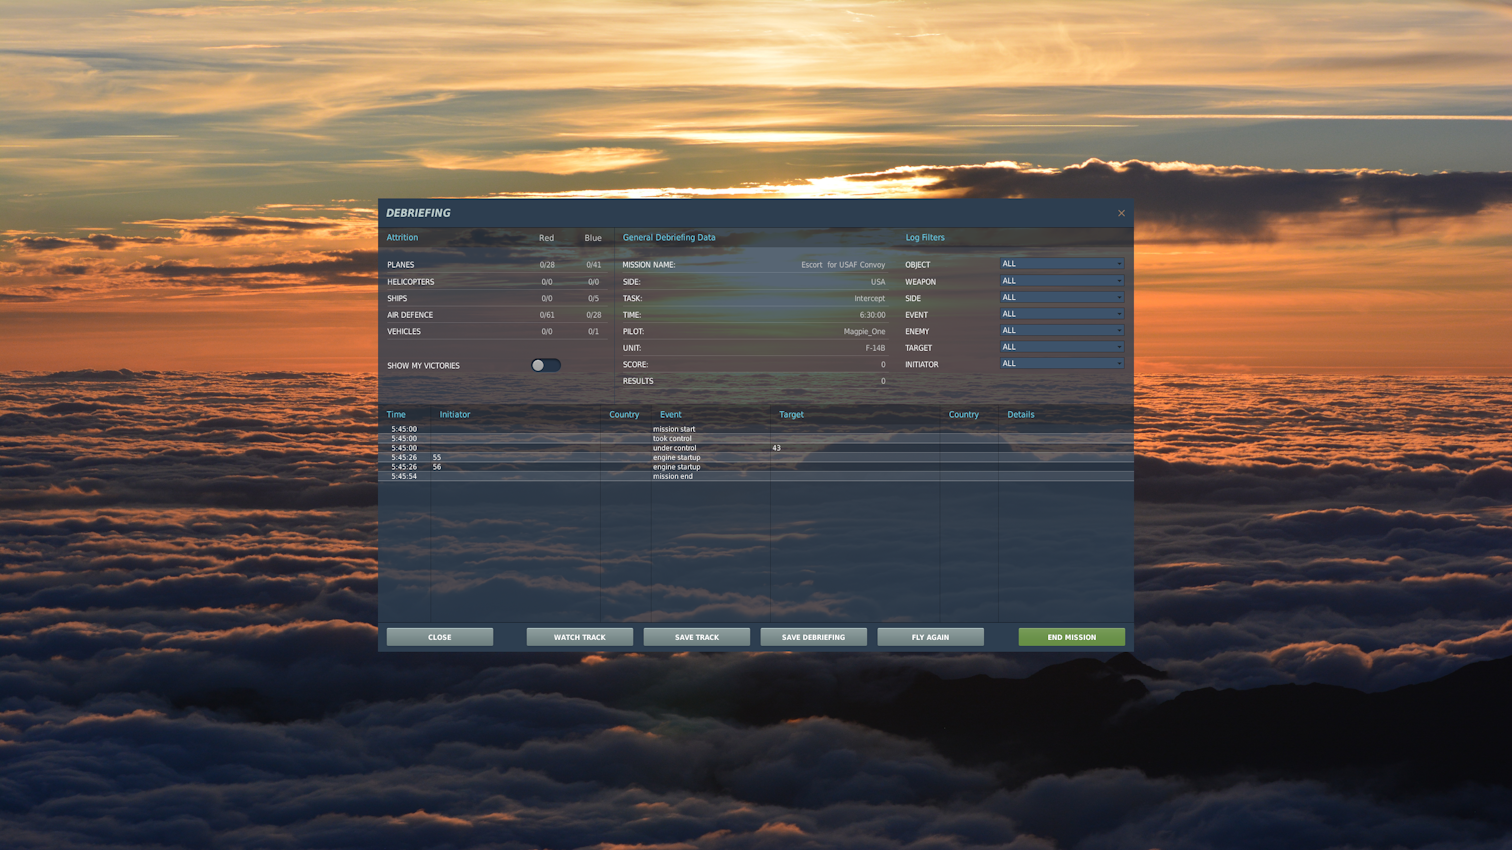This screenshot has width=1512, height=850.
Task: Sort log by the Initiator column header
Action: [455, 414]
